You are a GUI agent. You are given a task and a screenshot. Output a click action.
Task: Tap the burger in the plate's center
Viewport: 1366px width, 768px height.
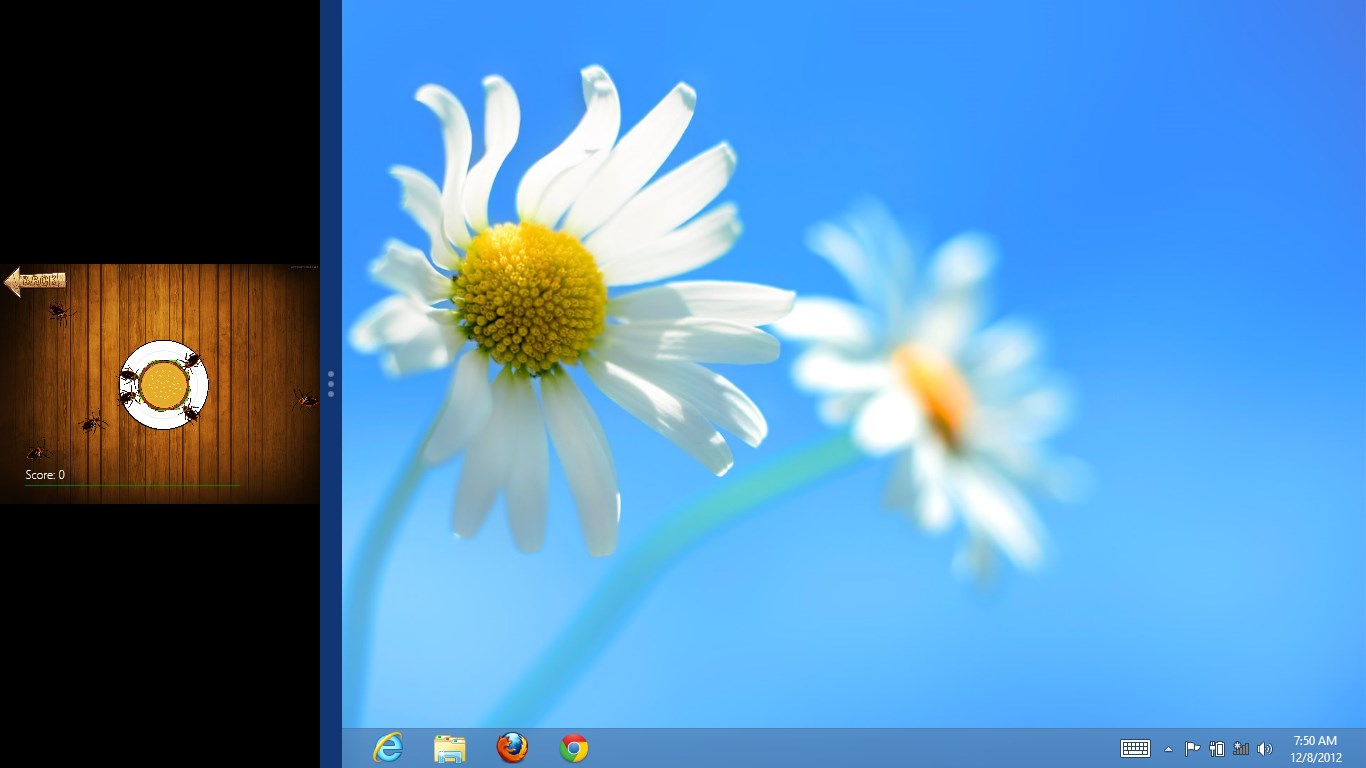pyautogui.click(x=163, y=385)
